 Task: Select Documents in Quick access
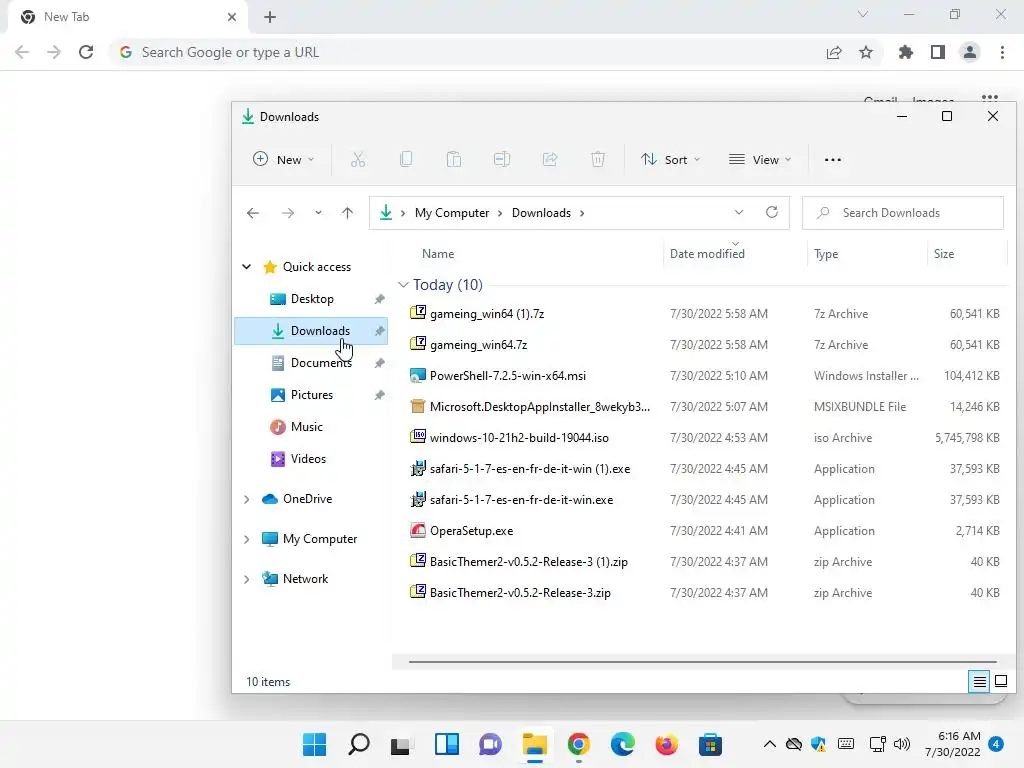pyautogui.click(x=312, y=363)
